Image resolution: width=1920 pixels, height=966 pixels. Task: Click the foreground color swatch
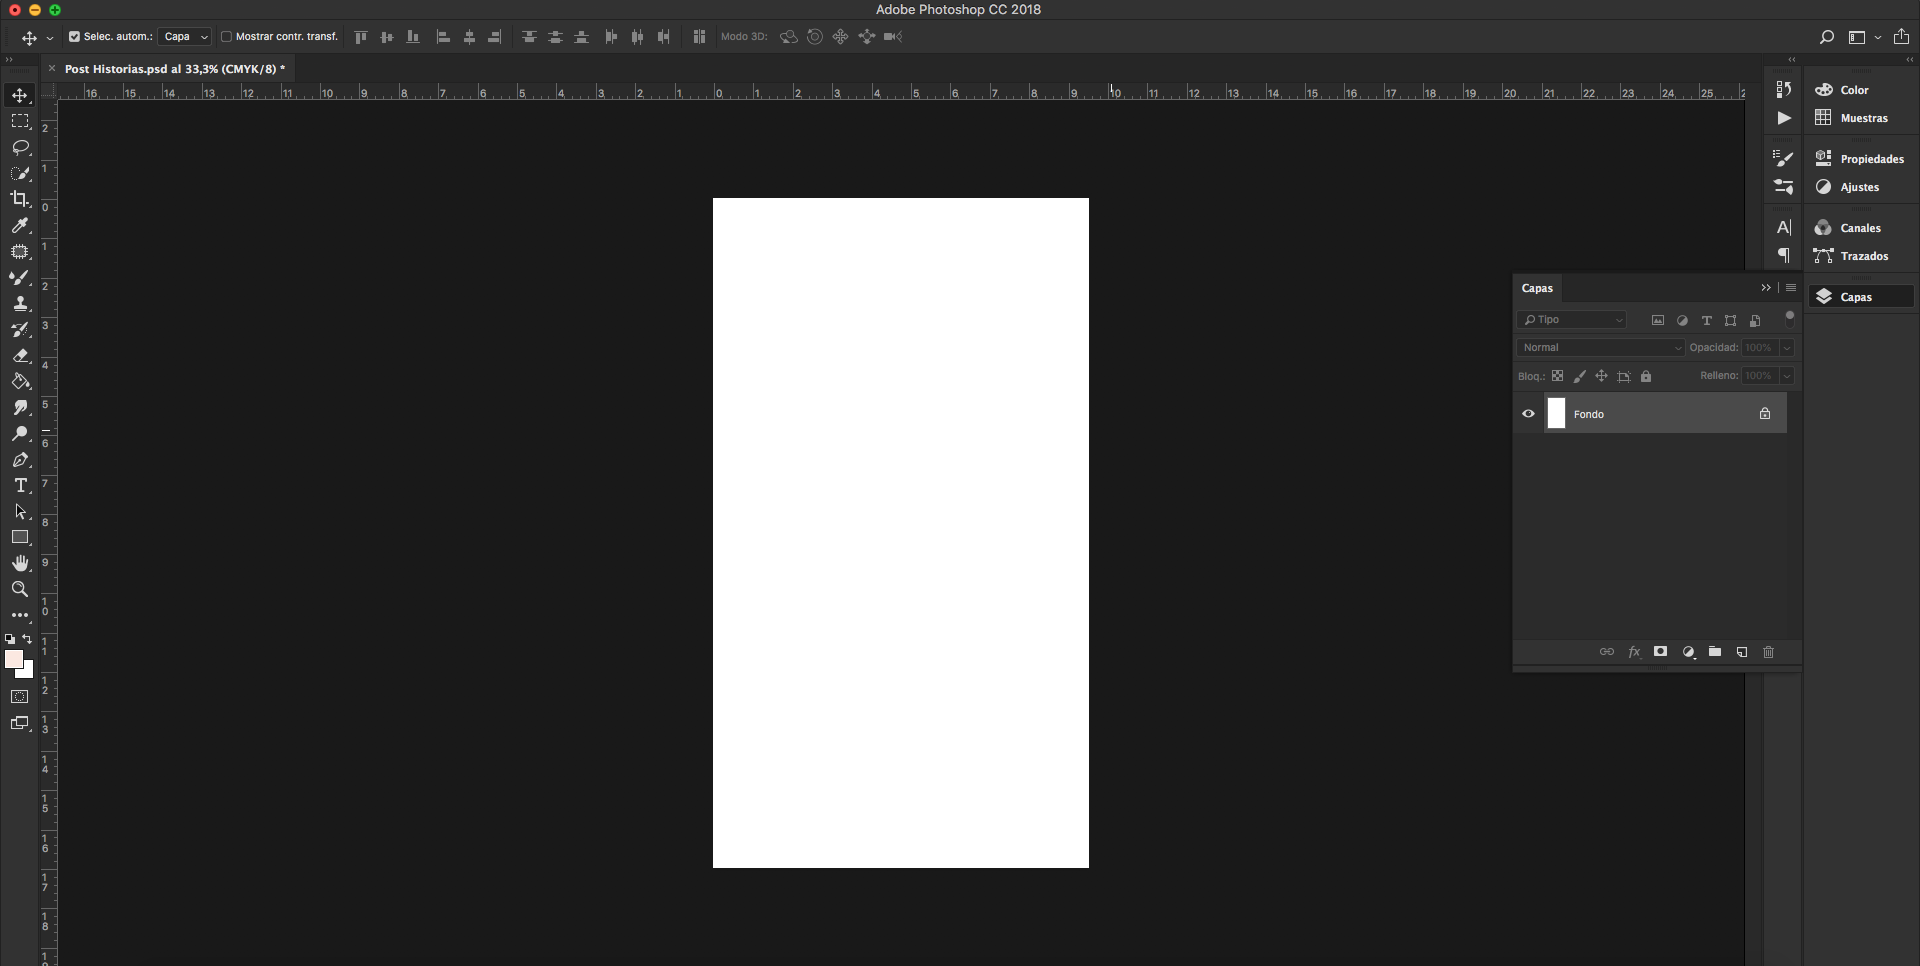pos(13,659)
